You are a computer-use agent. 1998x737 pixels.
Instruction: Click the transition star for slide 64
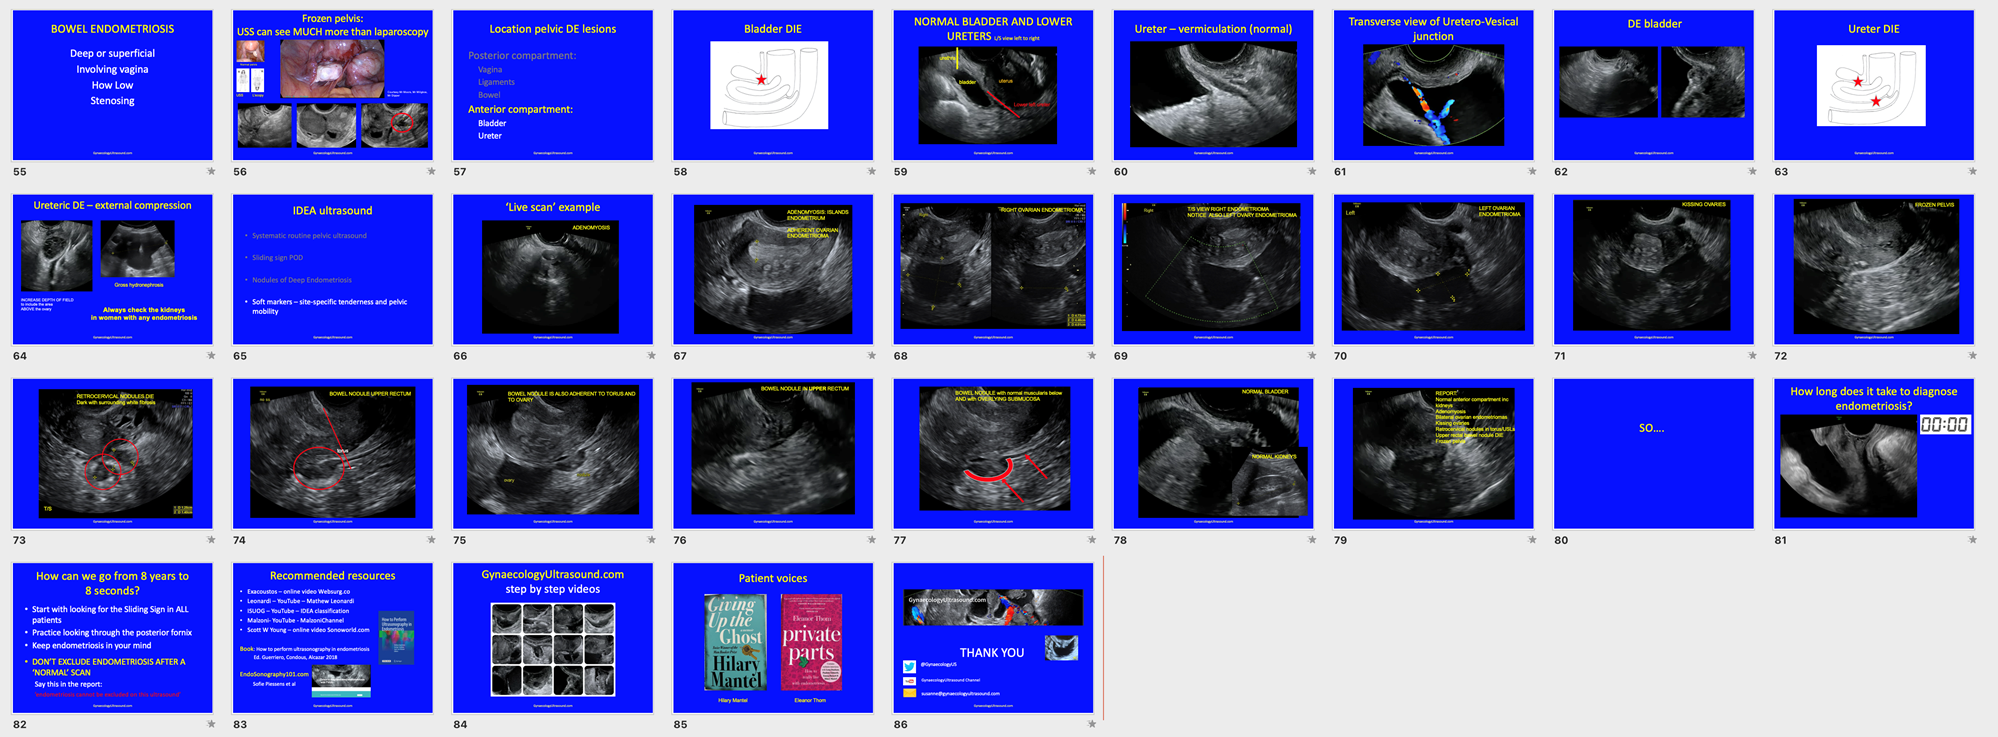point(211,355)
